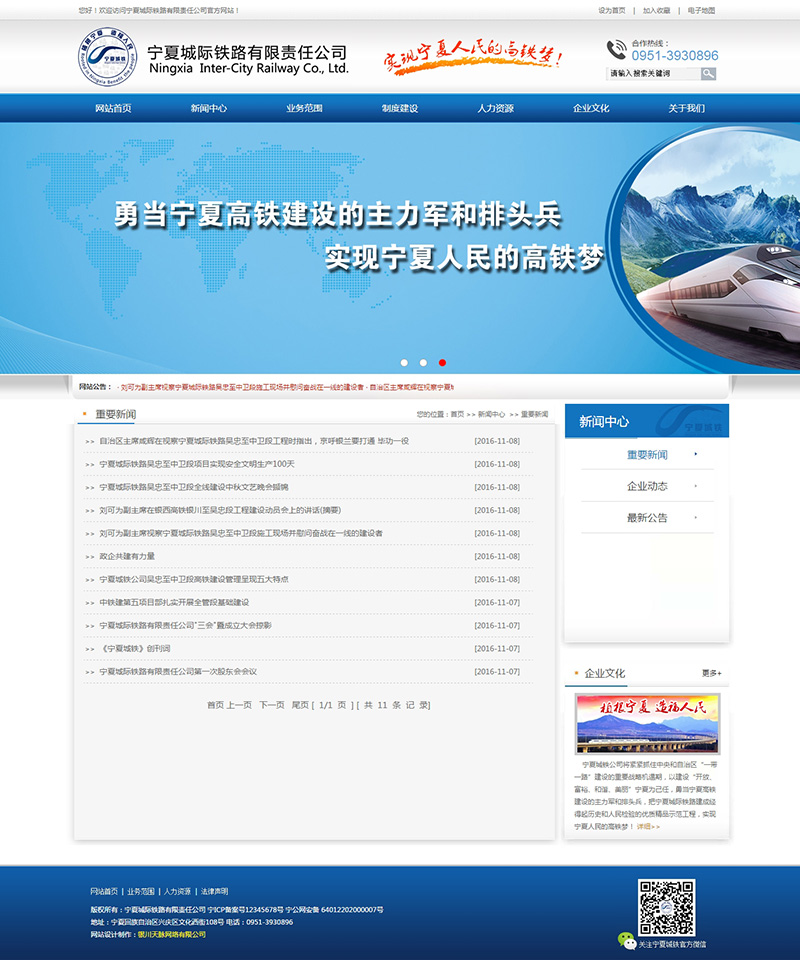800x960 pixels.
Task: Open 新闻中心 in the navigation bar
Action: point(209,108)
